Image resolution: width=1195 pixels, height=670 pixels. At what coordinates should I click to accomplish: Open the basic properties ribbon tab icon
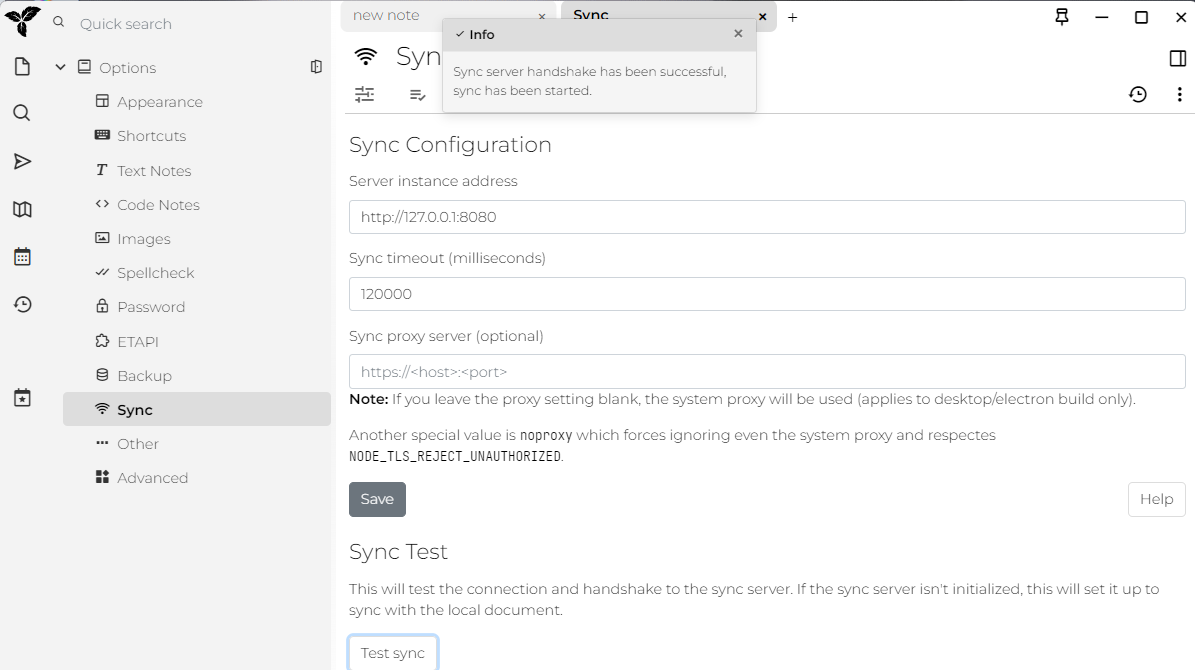pyautogui.click(x=365, y=94)
